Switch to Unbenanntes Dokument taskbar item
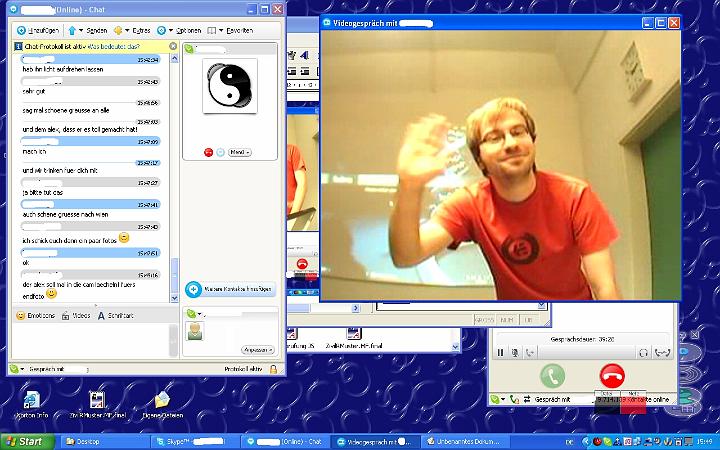 click(464, 442)
